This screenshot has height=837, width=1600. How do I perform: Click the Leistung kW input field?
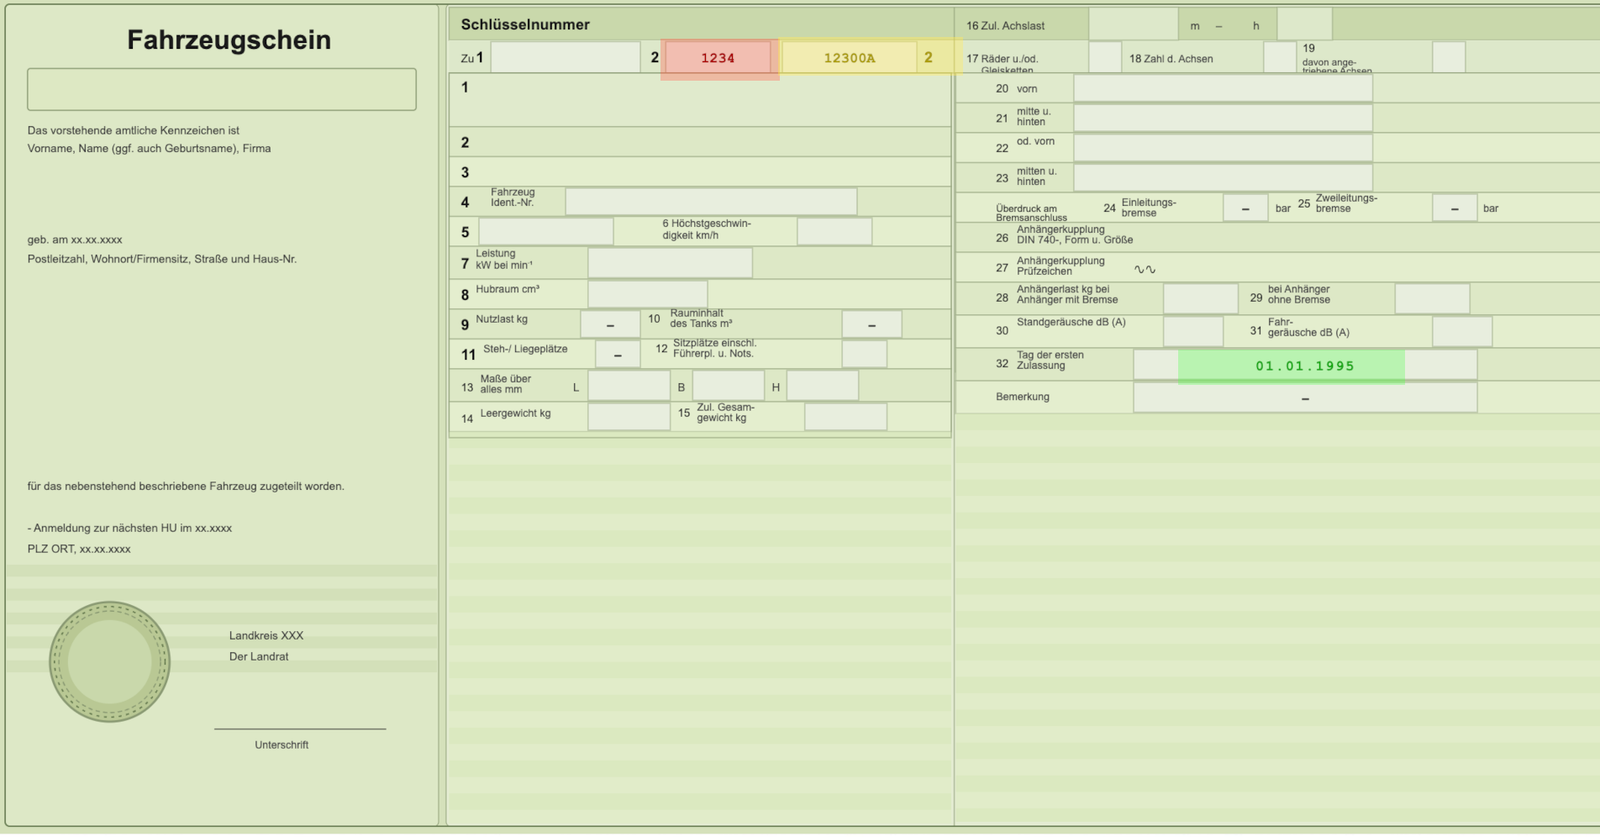coord(670,262)
